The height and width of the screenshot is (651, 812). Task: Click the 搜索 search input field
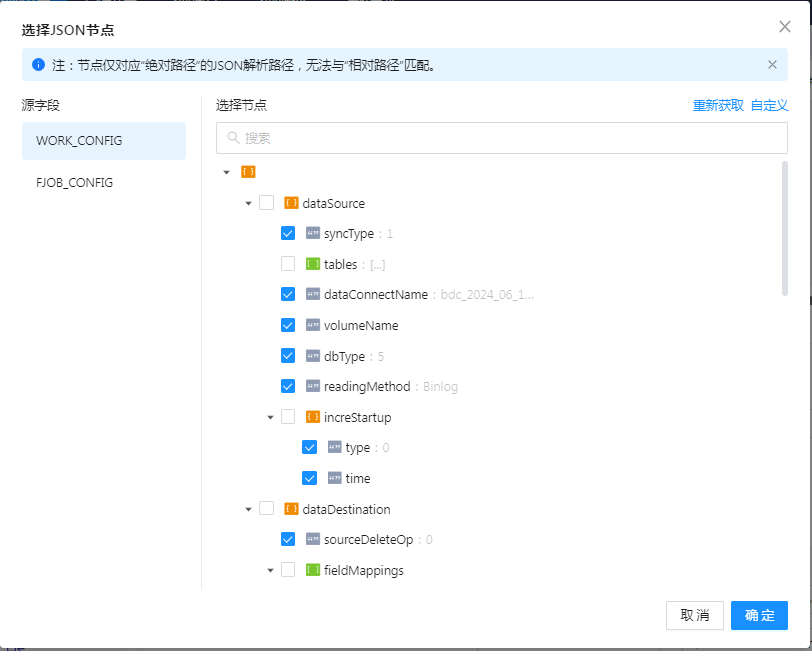(502, 138)
